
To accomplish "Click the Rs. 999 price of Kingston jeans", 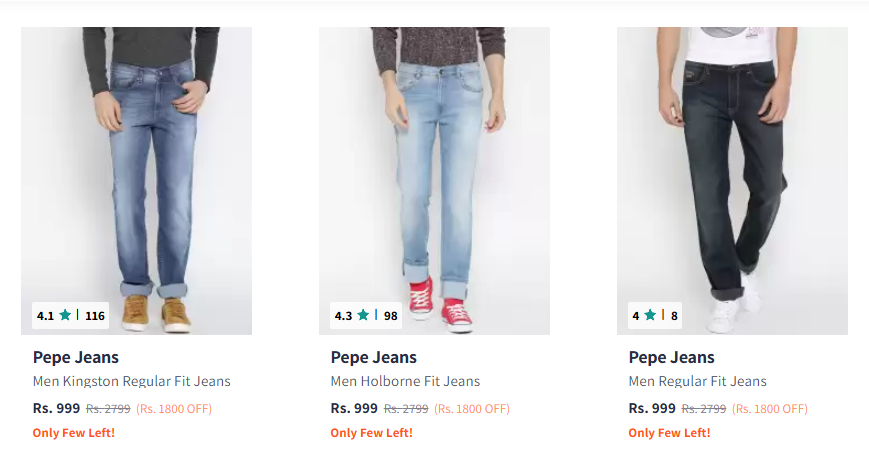I will 57,408.
